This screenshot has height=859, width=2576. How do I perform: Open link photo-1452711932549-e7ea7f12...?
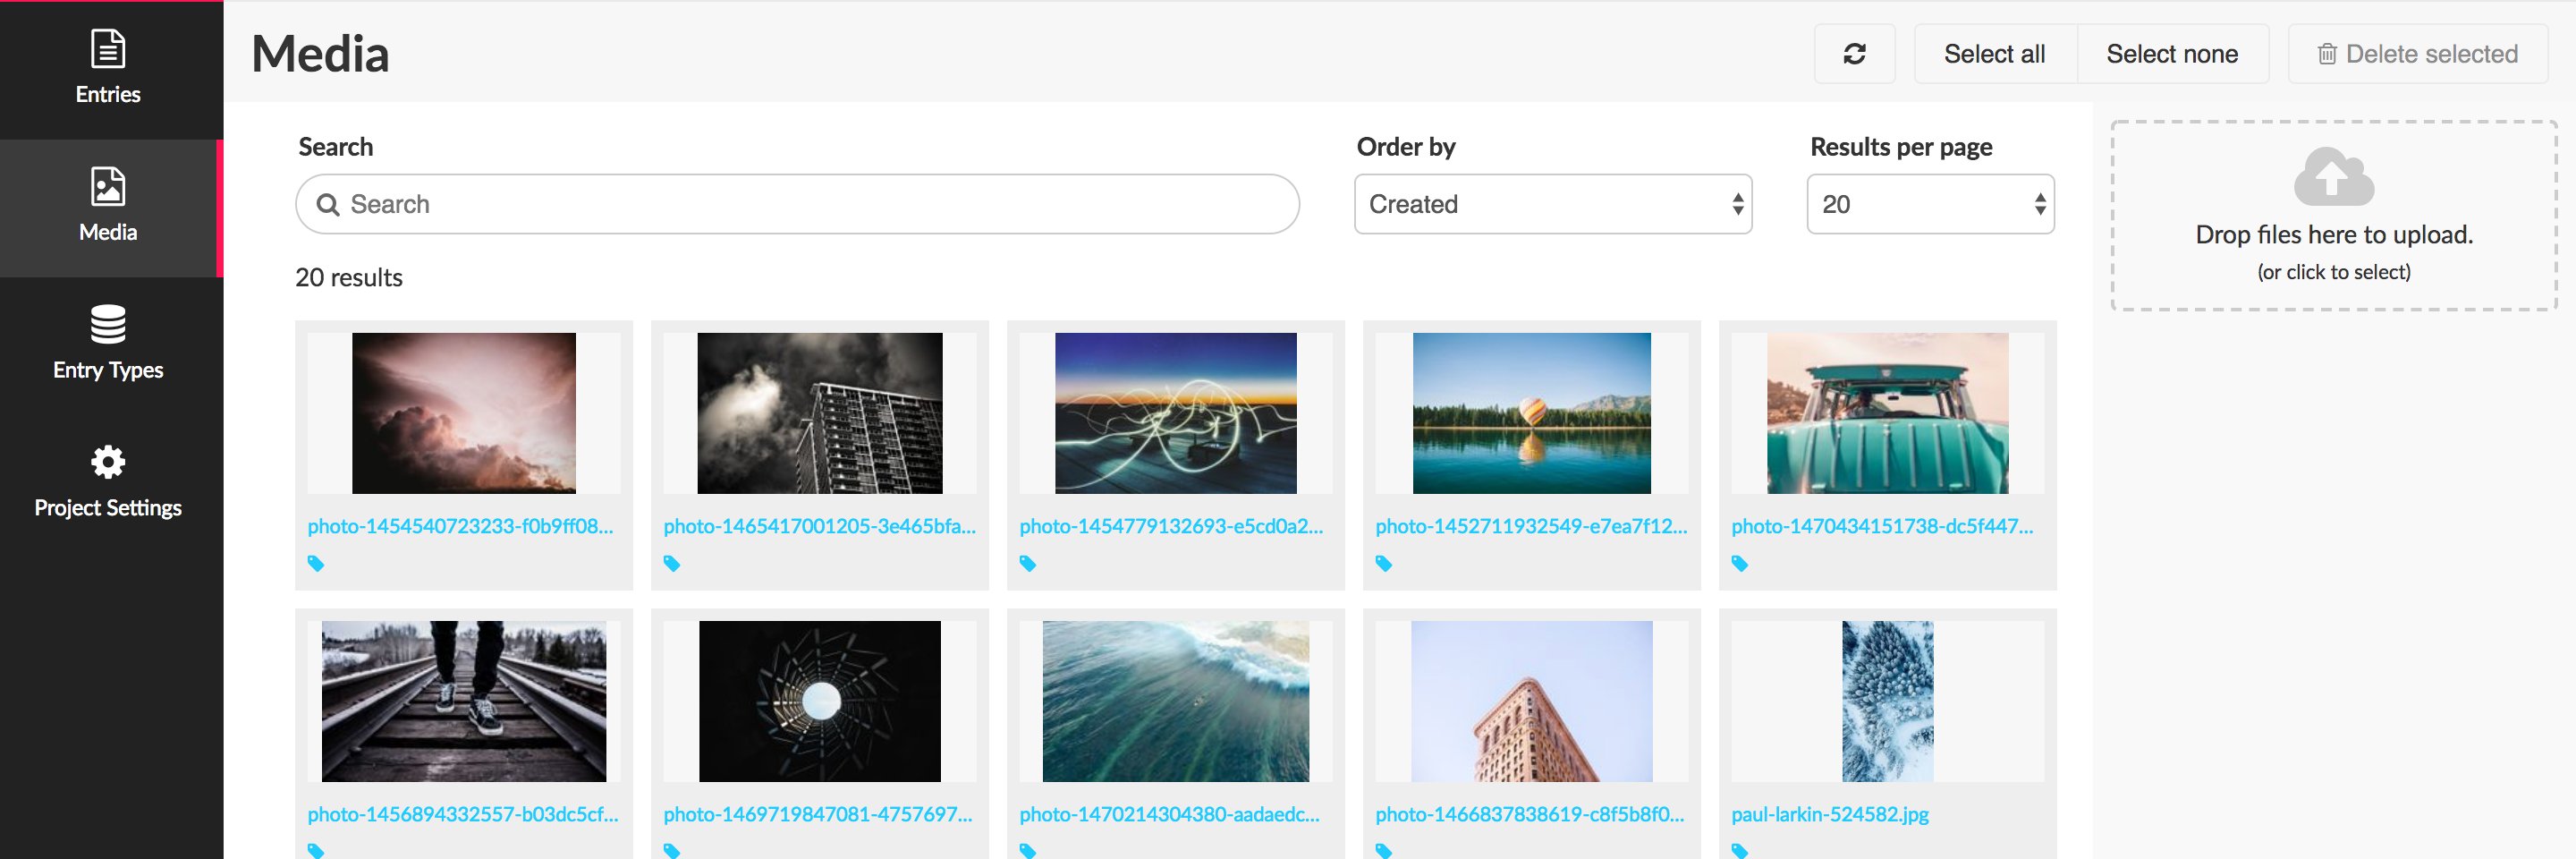click(1531, 526)
